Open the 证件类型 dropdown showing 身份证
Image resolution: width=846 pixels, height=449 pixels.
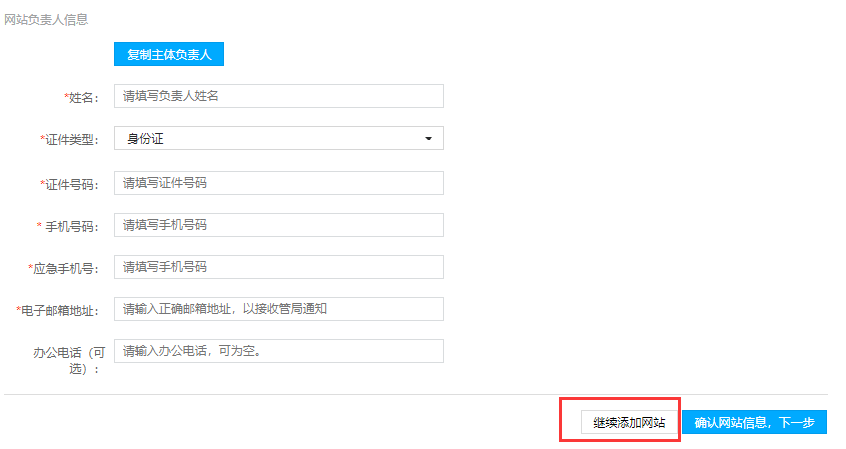278,139
